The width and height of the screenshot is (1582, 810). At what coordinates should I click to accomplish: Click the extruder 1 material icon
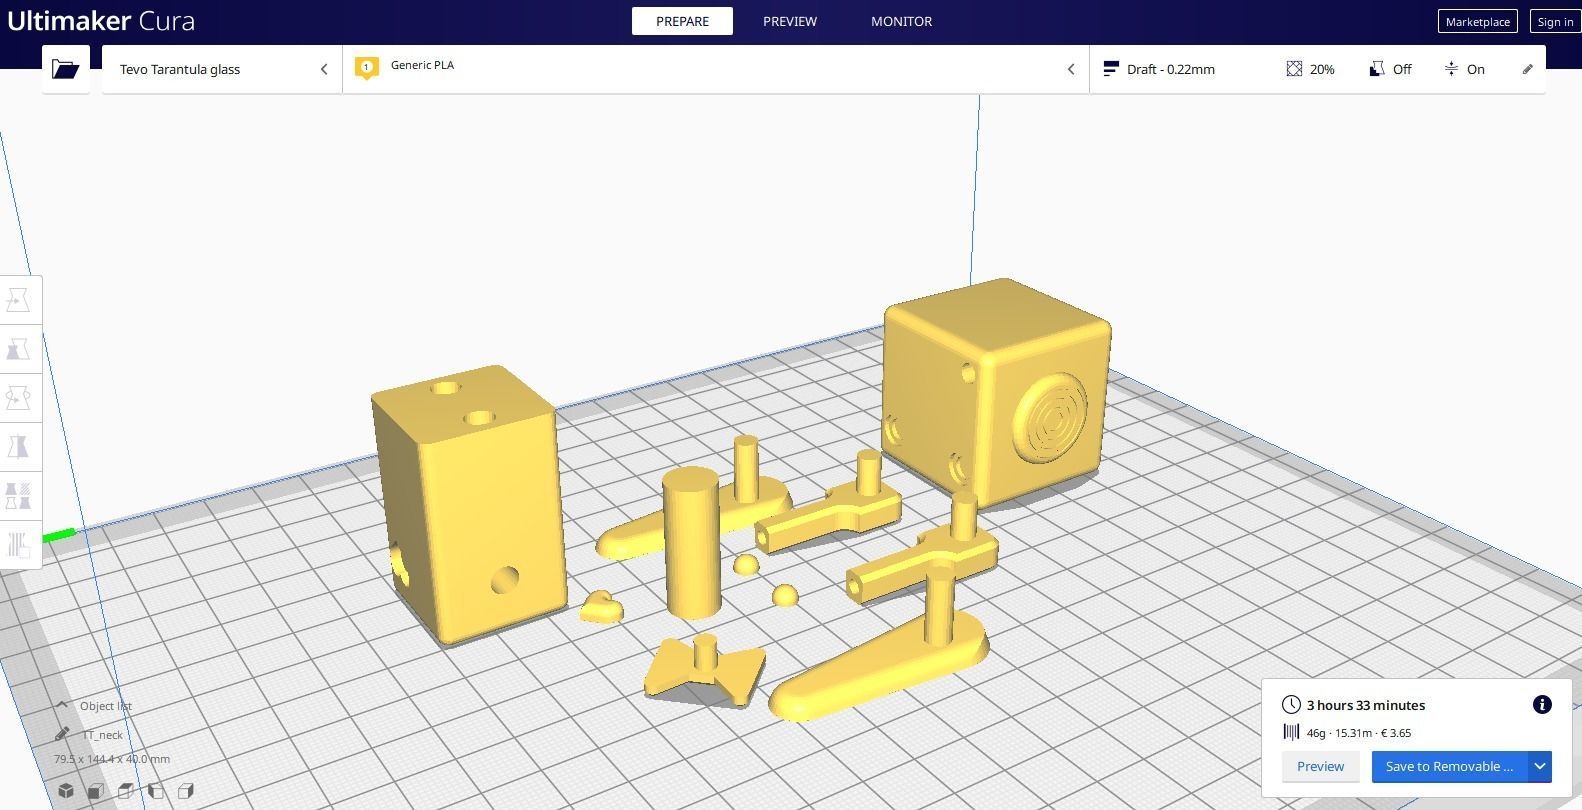click(x=366, y=68)
